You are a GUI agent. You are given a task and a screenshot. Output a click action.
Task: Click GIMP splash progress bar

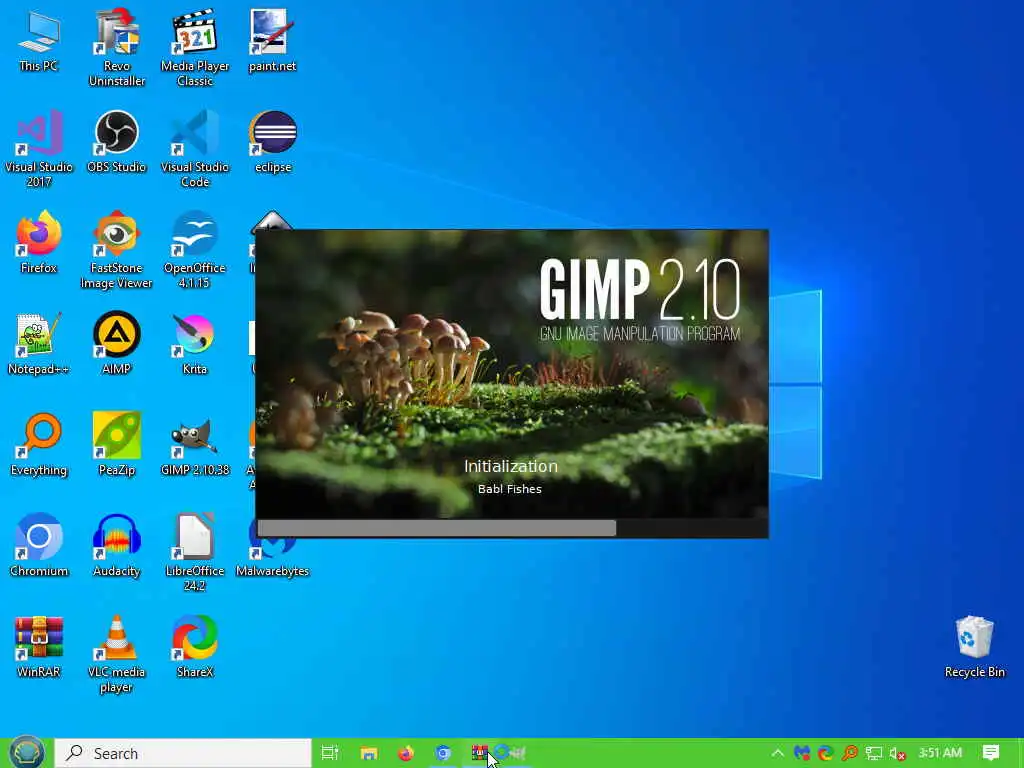pos(512,528)
